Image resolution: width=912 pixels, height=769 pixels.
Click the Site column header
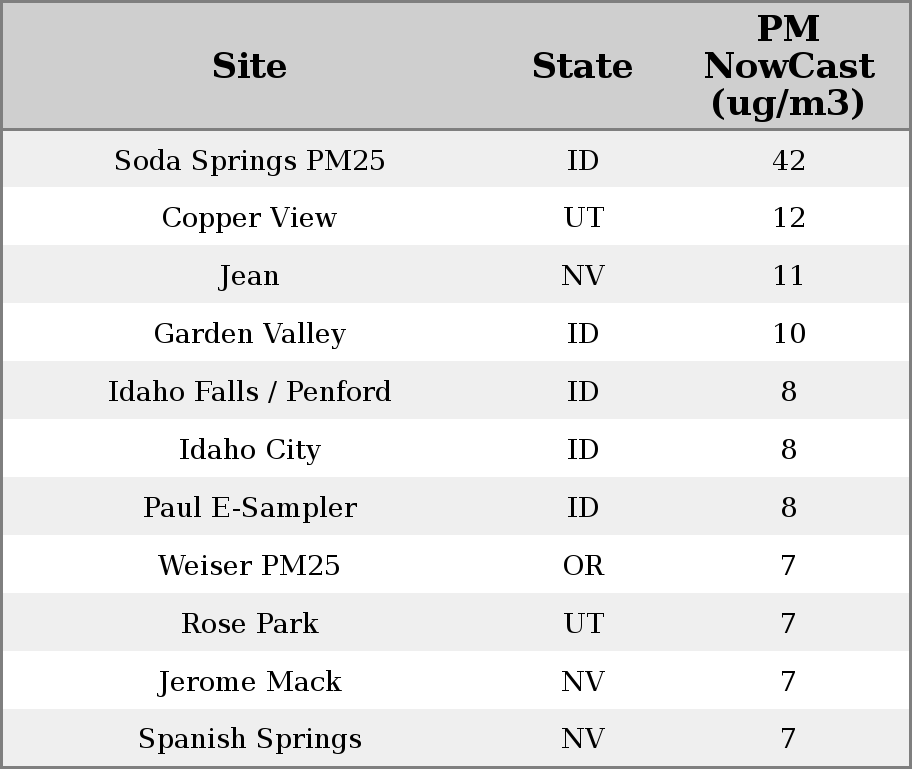coord(249,67)
